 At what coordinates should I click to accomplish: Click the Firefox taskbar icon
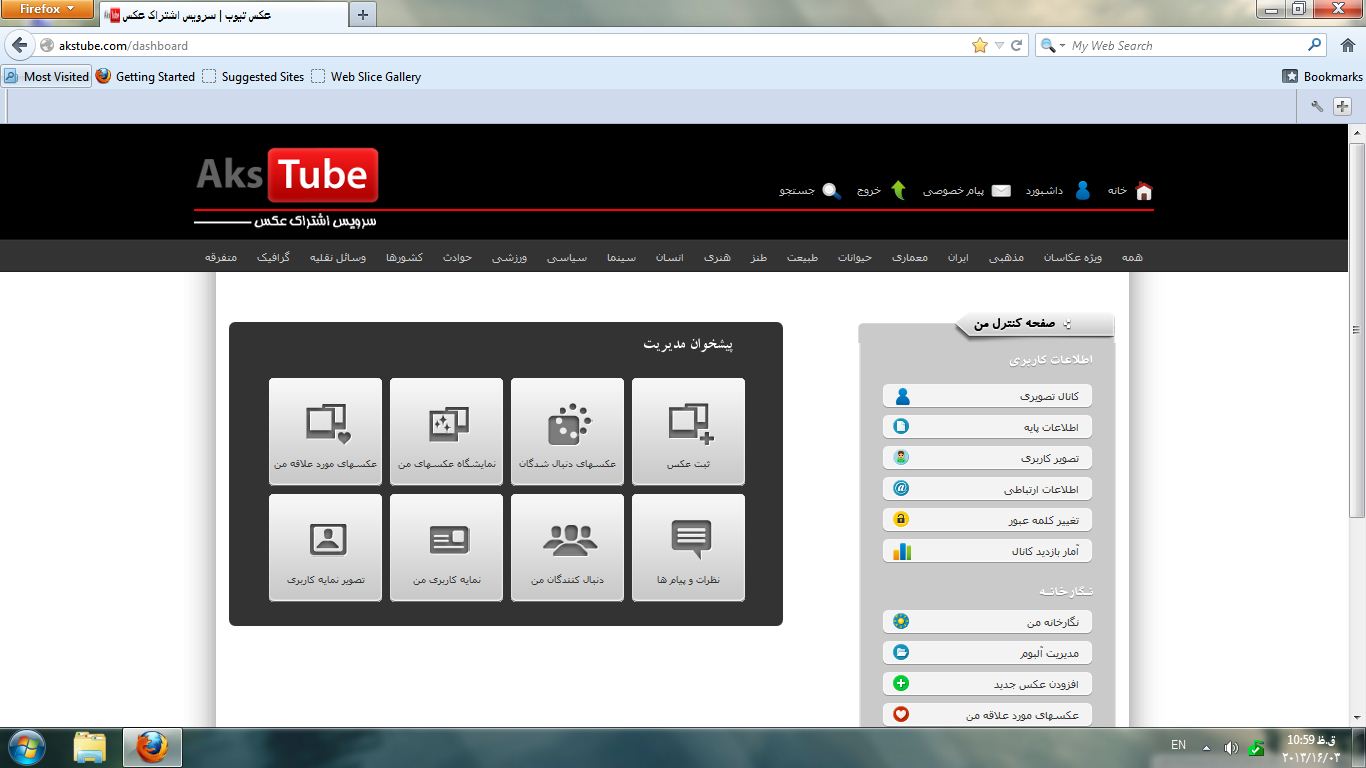coord(152,747)
